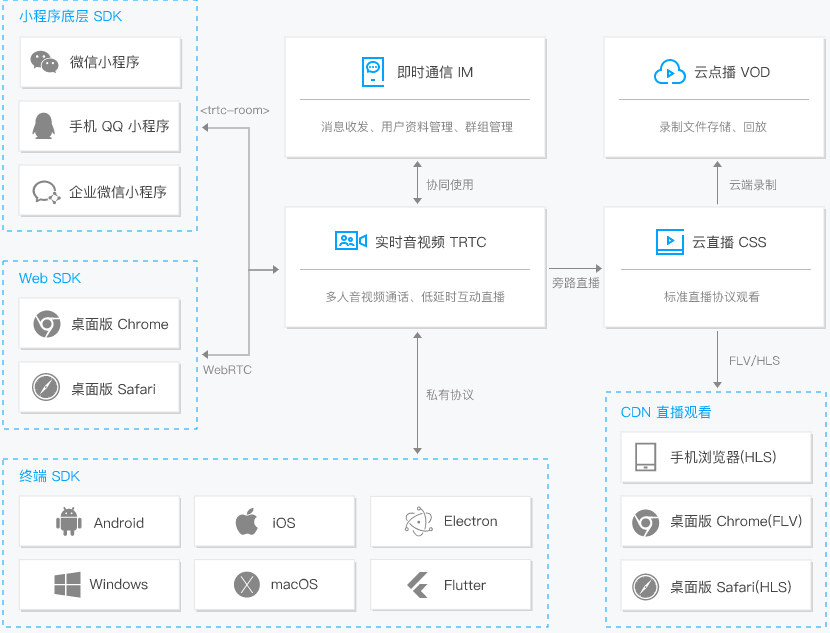
Task: Click the Android robot icon
Action: click(69, 522)
